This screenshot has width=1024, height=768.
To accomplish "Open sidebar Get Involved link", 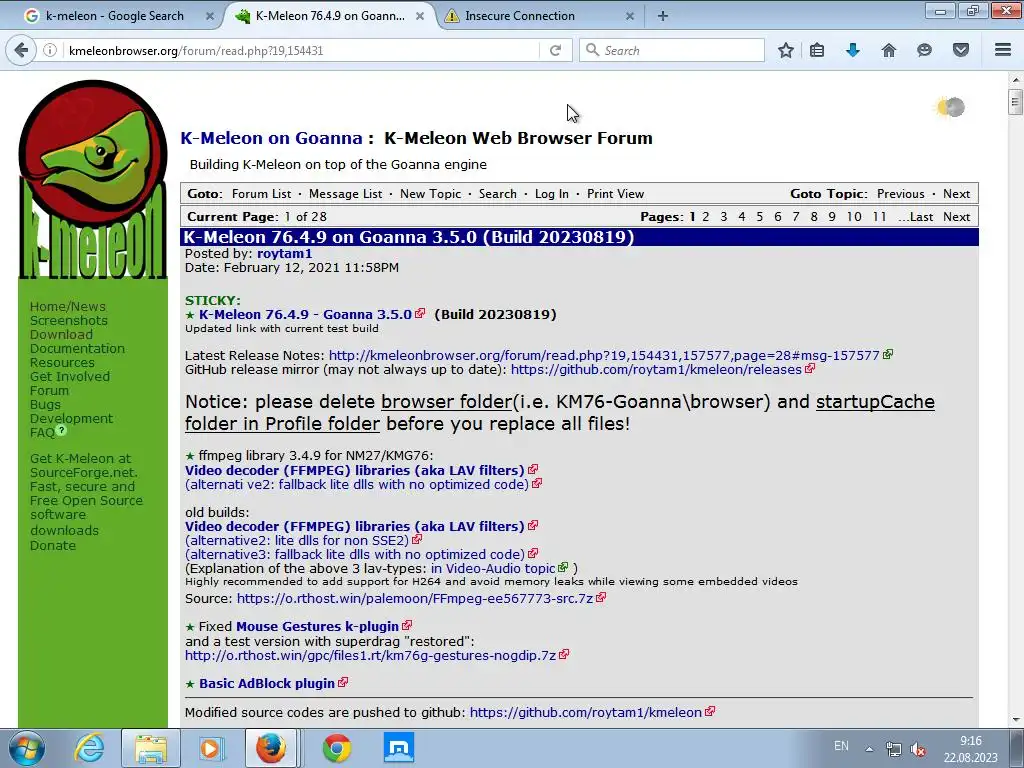I will pyautogui.click(x=70, y=377).
